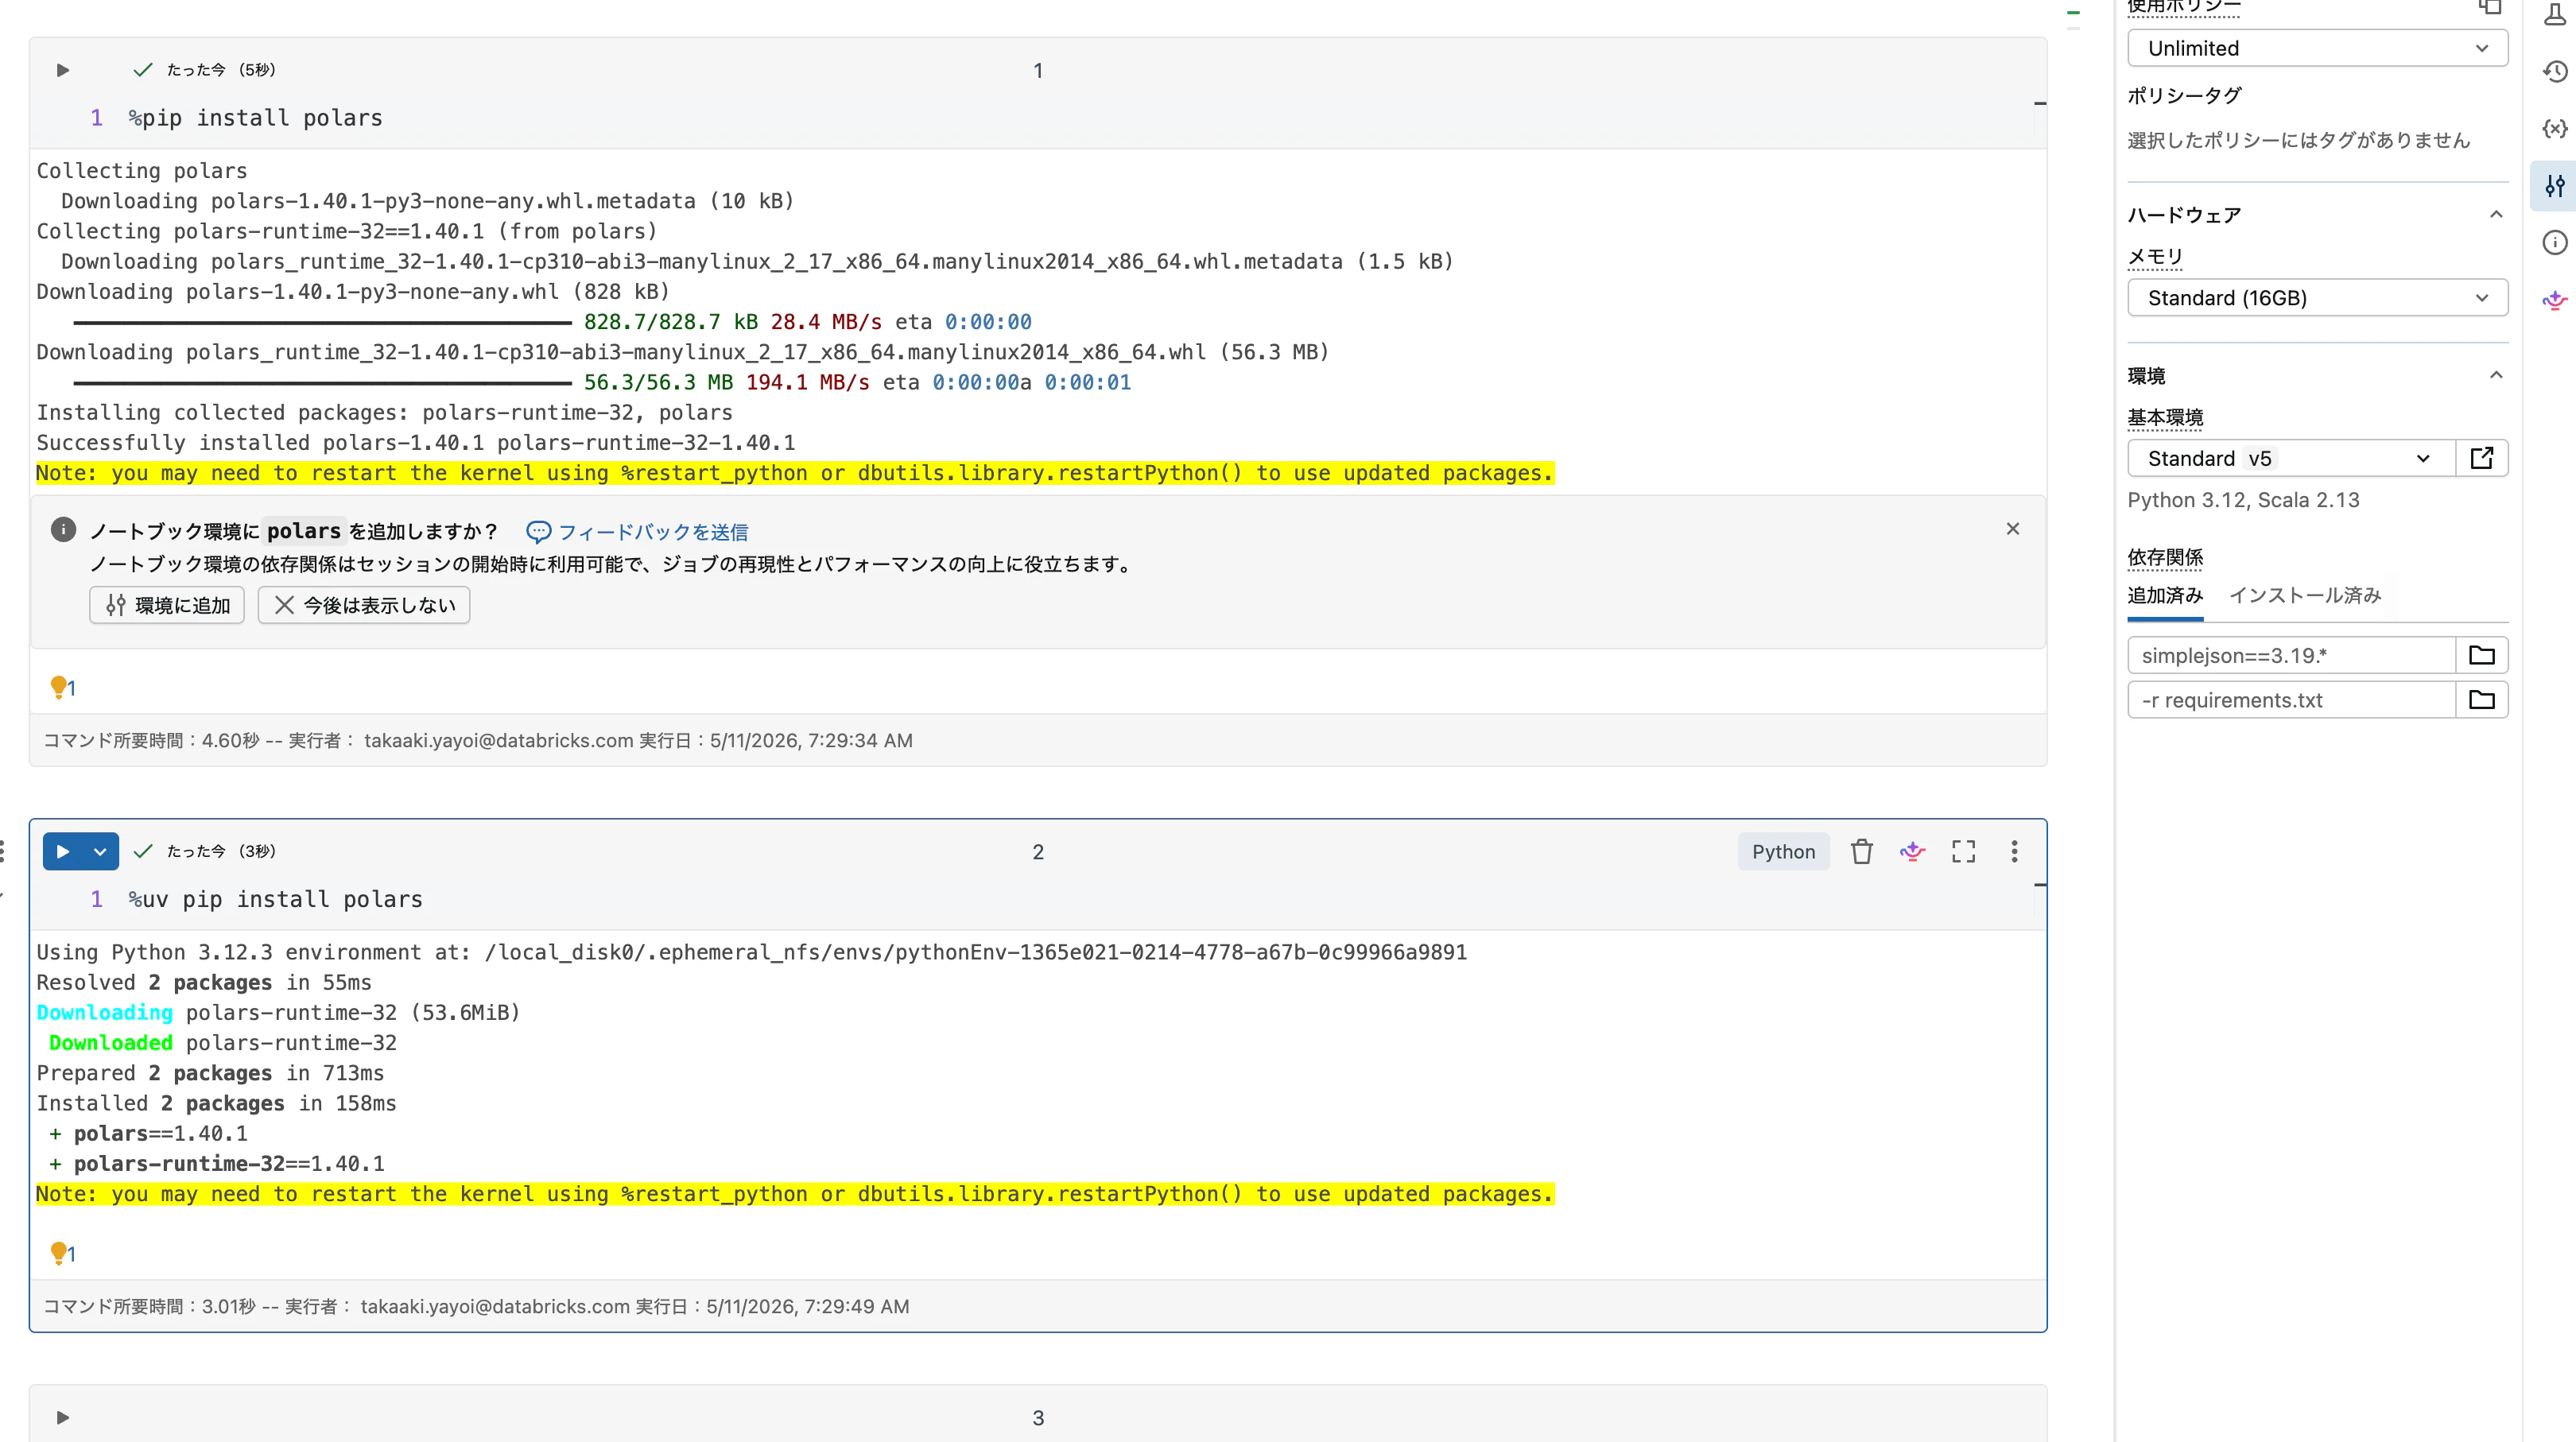Expand cell 2 to fullscreen focus mode

click(x=1964, y=852)
